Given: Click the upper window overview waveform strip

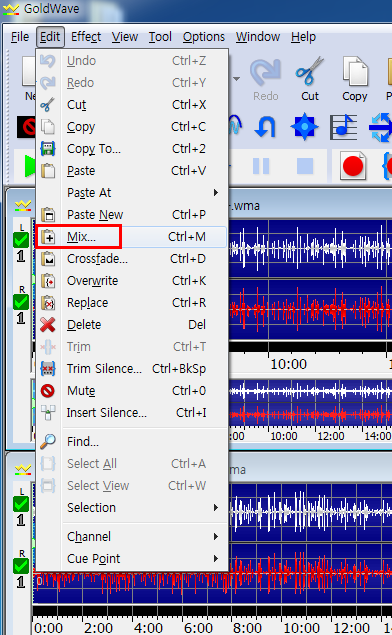Looking at the screenshot, I should tap(310, 403).
